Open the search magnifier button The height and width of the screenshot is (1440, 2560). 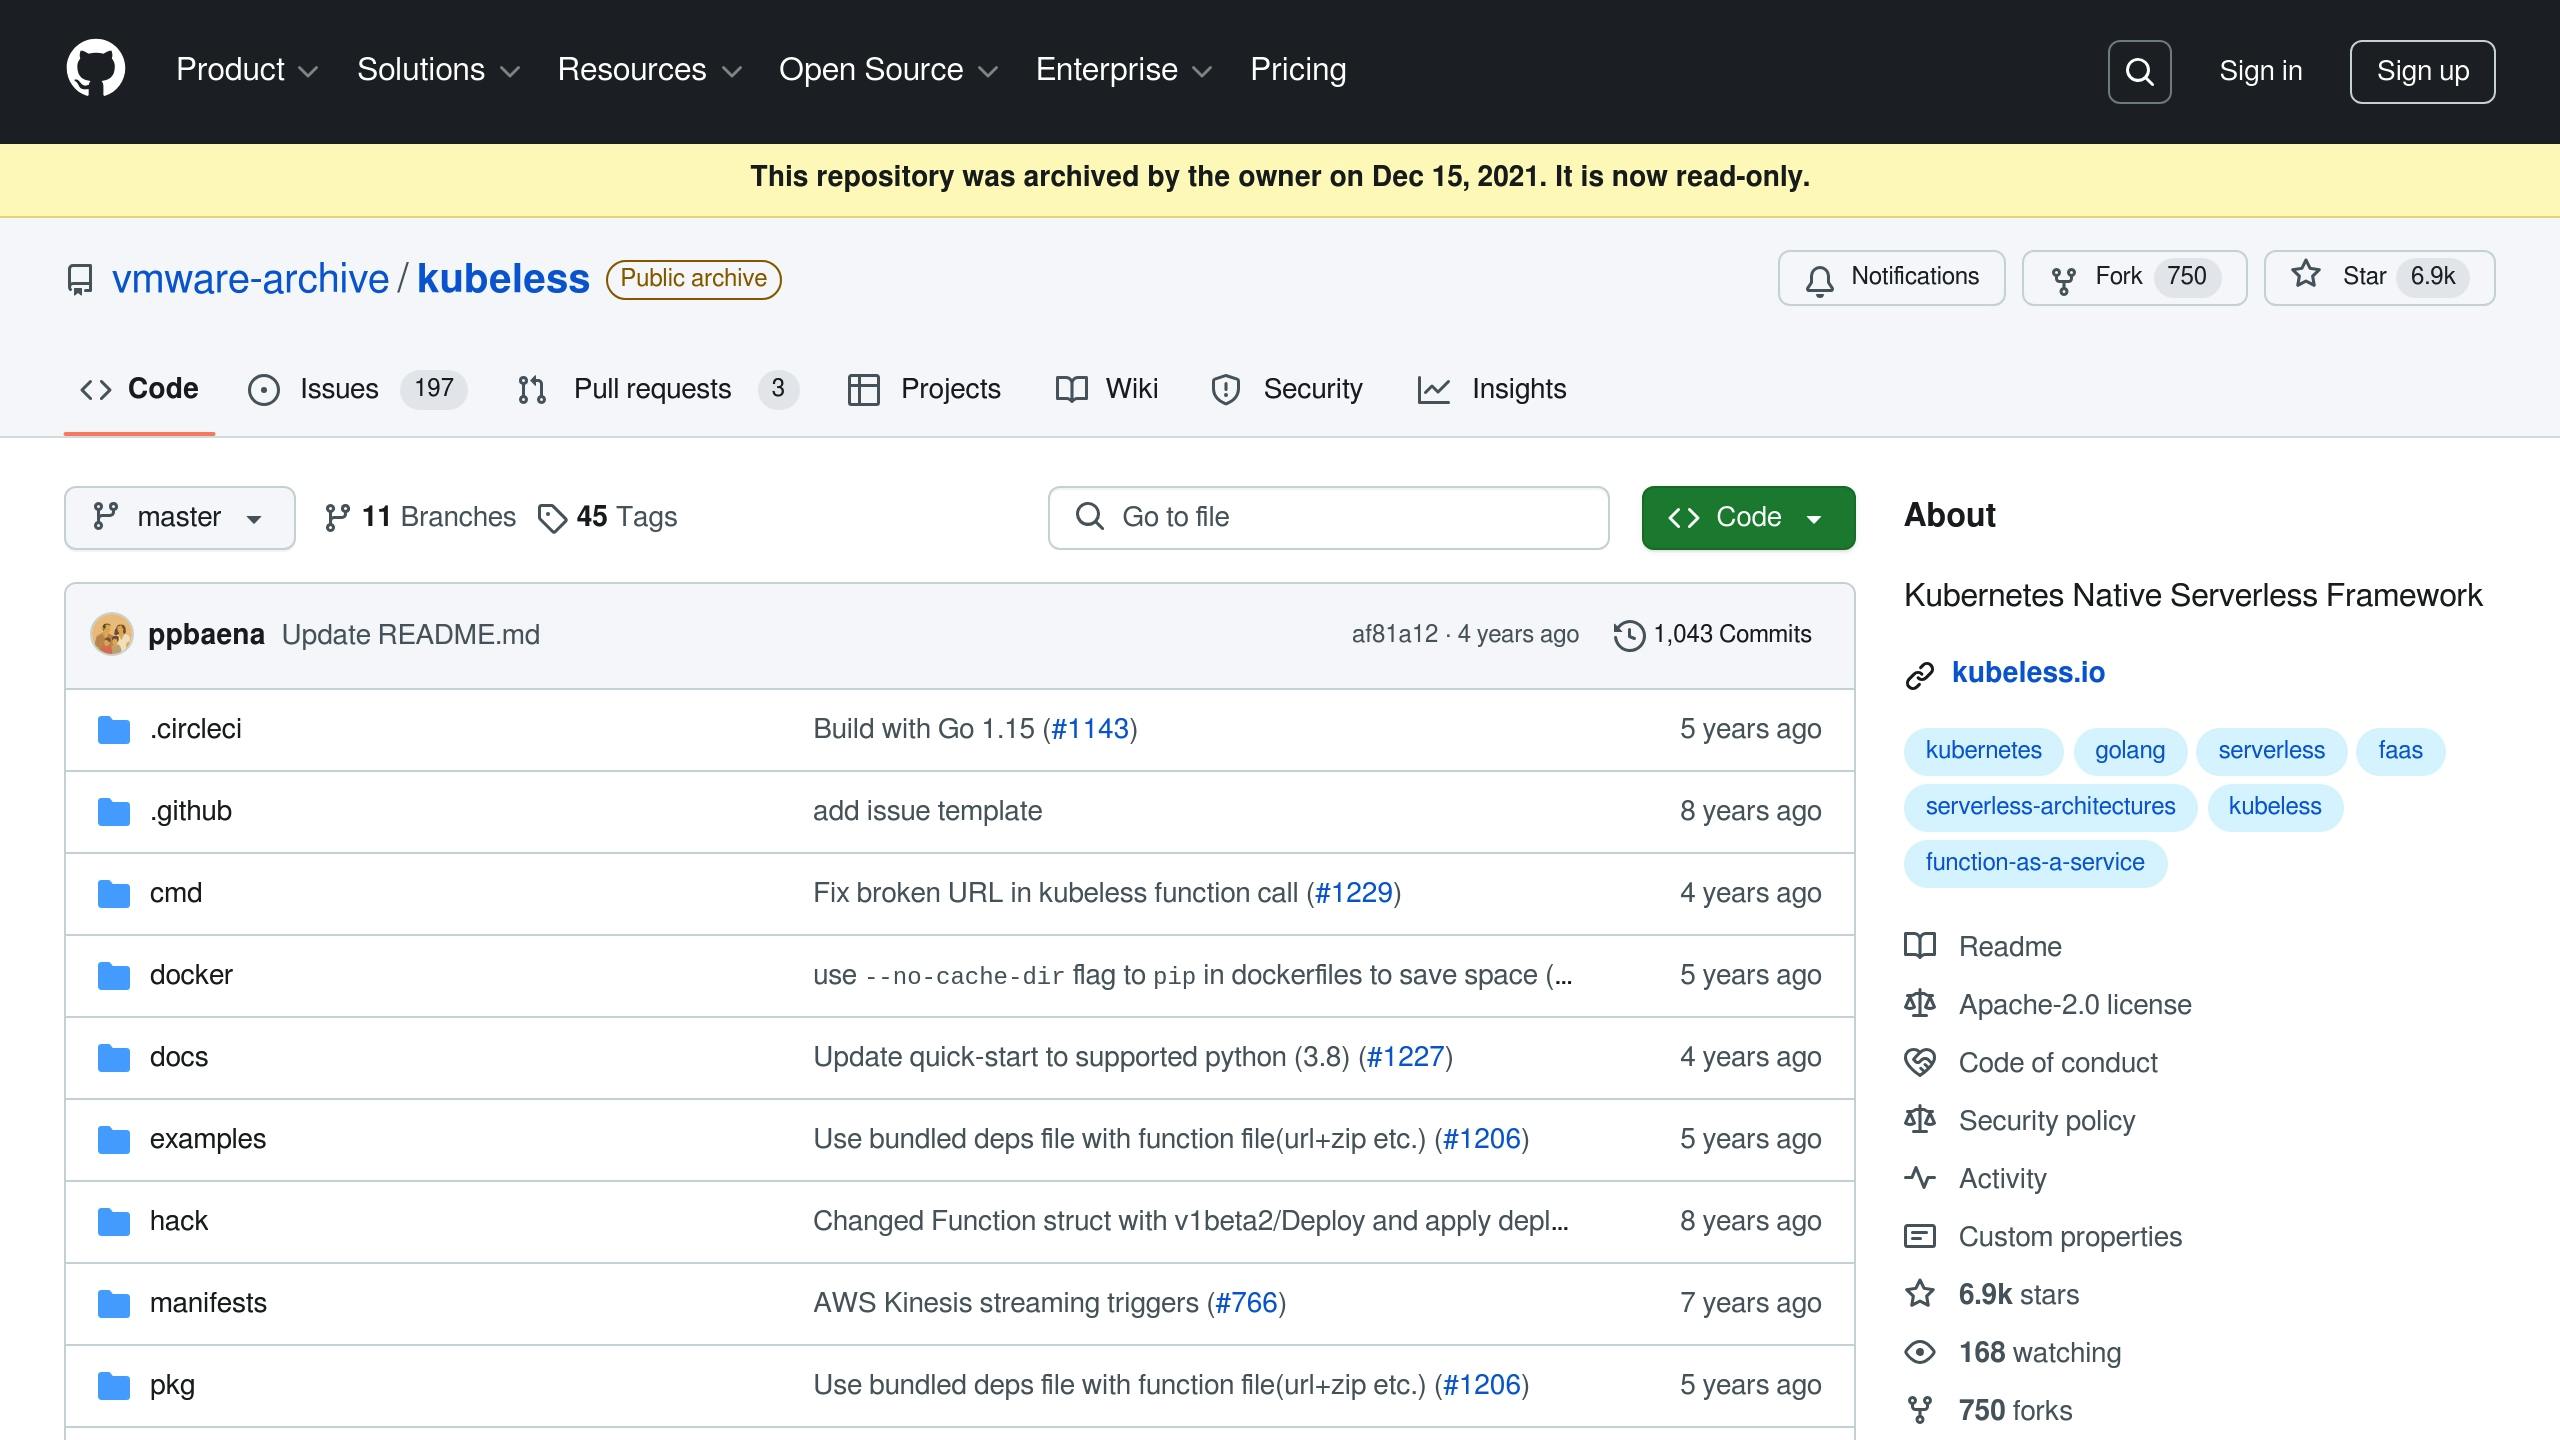coord(2139,71)
